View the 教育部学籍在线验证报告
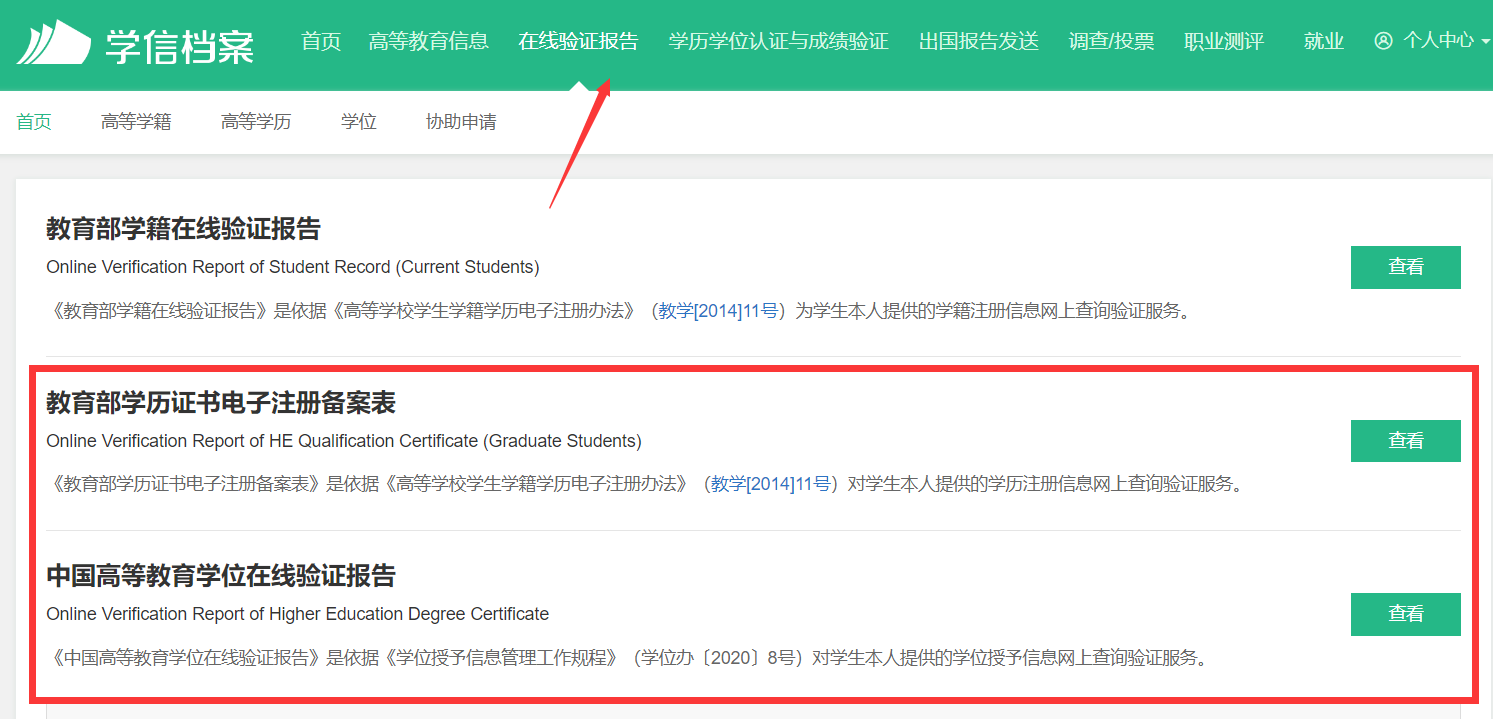Viewport: 1493px width, 719px height. point(1405,267)
